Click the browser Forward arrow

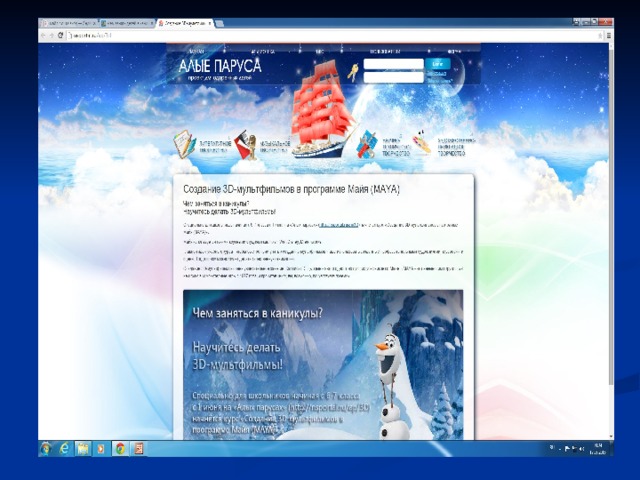[52, 35]
